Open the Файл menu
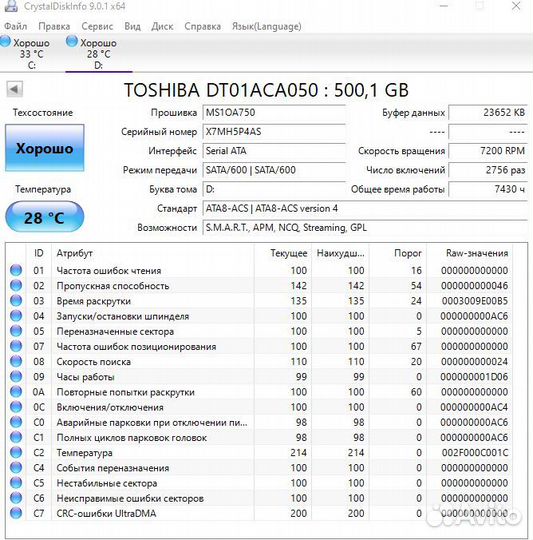Image resolution: width=533 pixels, height=540 pixels. click(x=15, y=26)
